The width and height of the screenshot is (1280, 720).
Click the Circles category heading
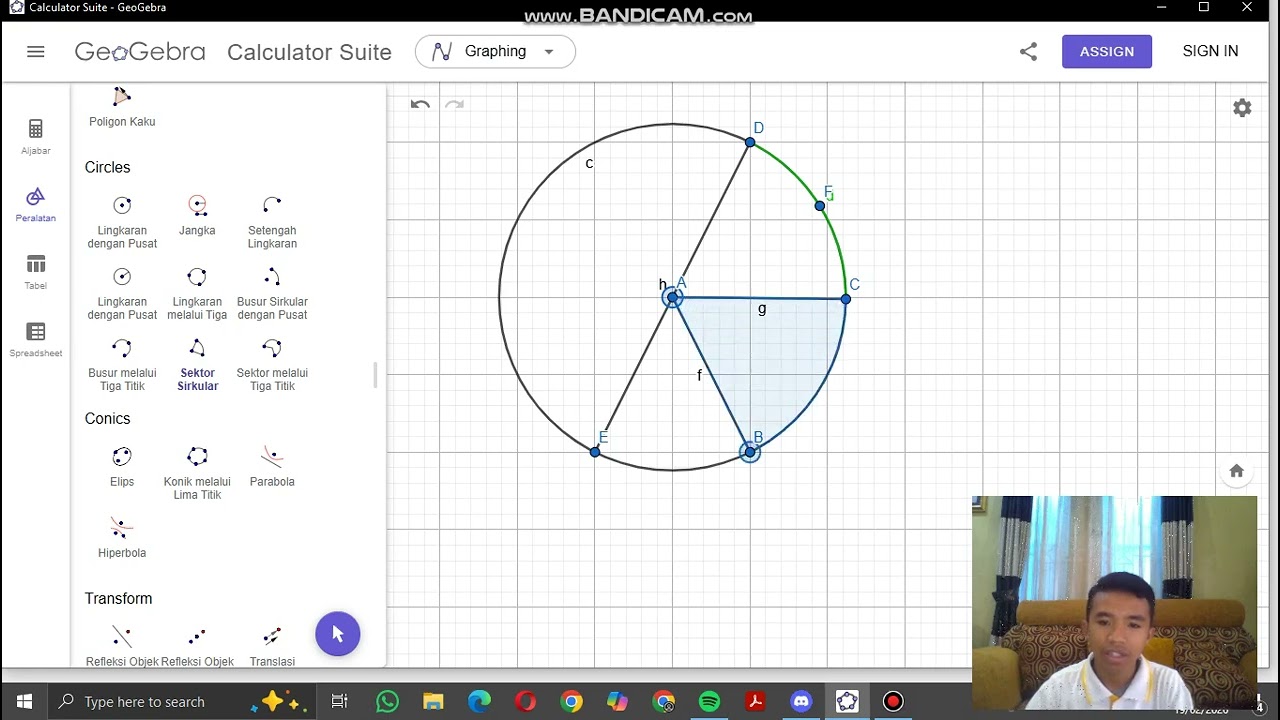pyautogui.click(x=107, y=167)
